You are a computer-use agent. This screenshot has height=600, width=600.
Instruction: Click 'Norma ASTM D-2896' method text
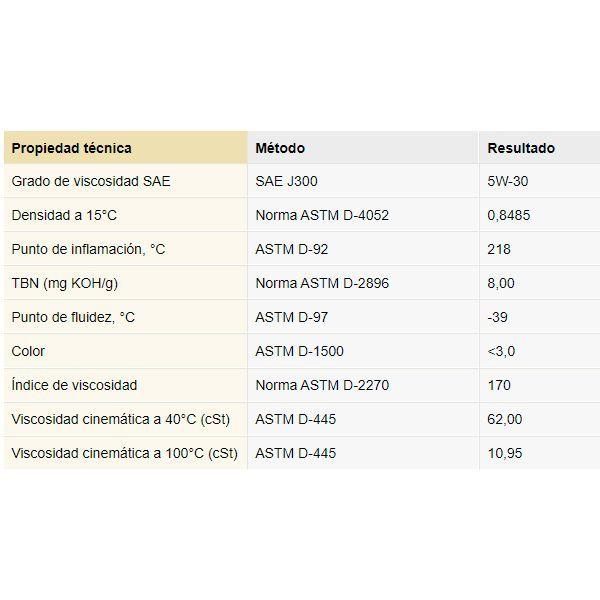322,284
